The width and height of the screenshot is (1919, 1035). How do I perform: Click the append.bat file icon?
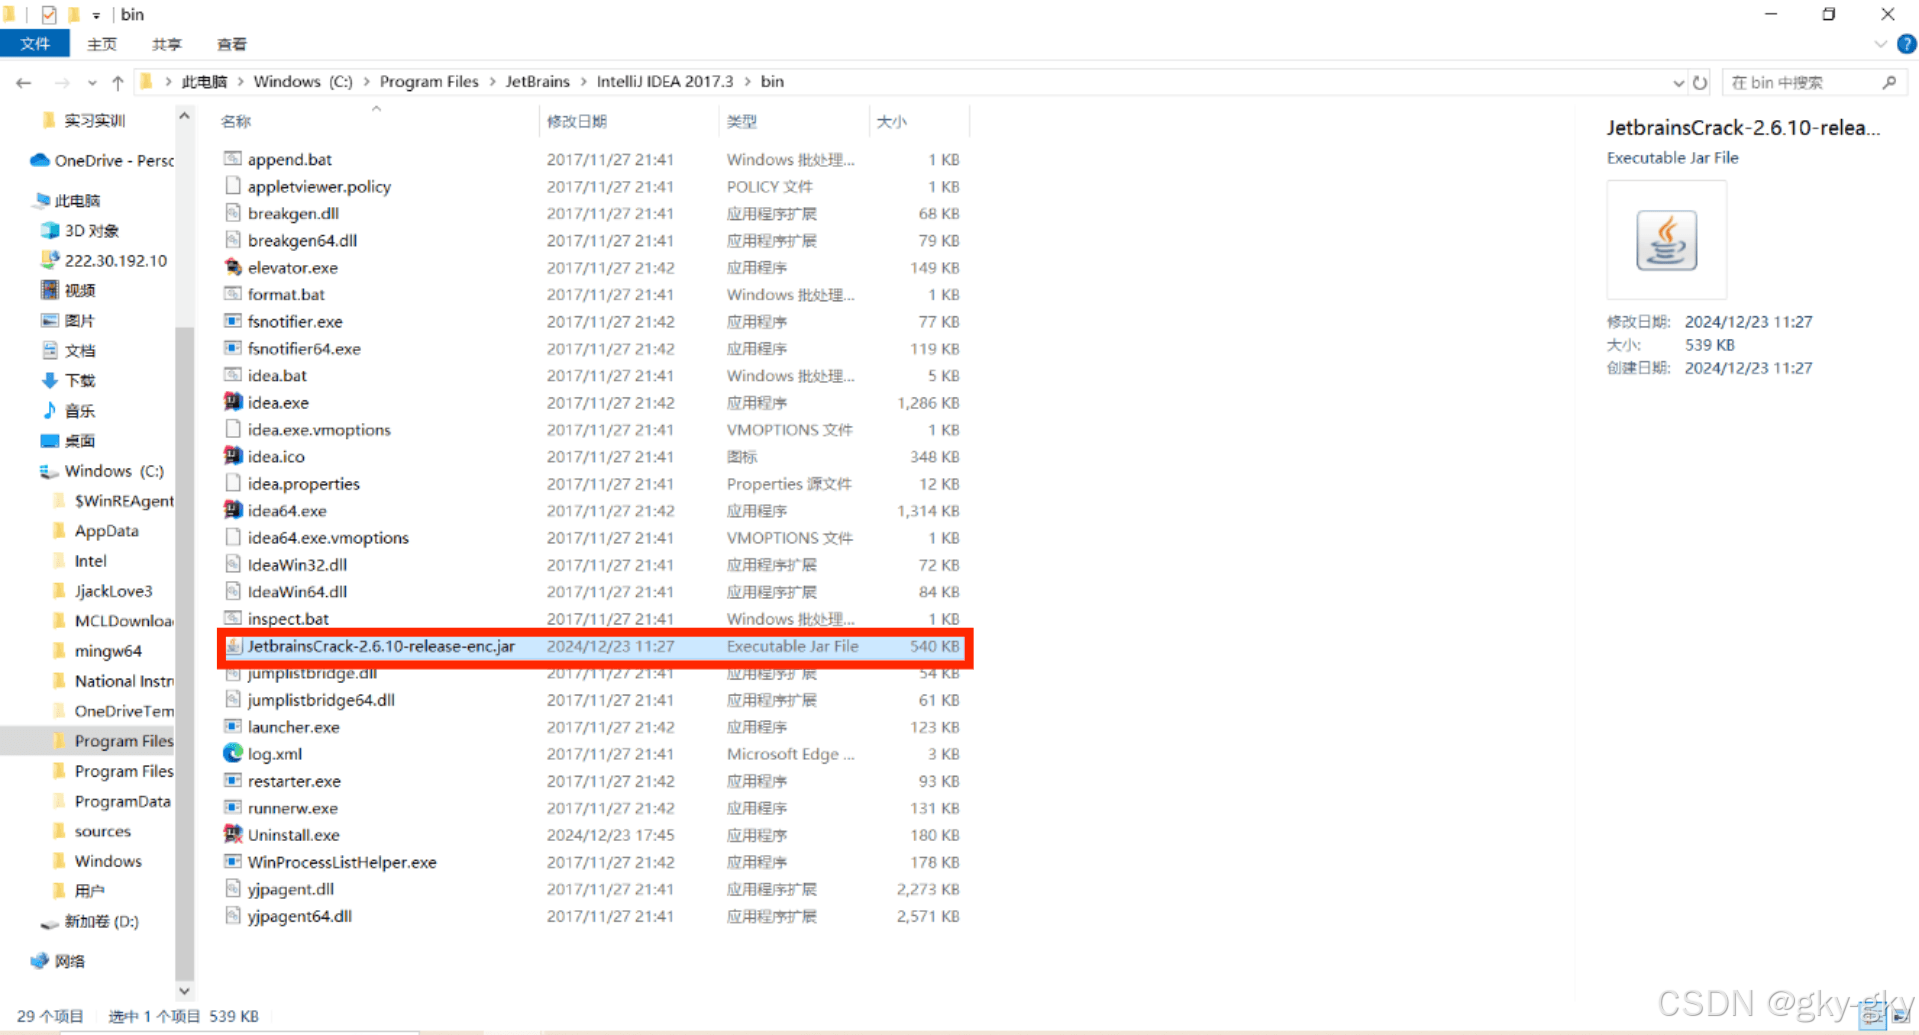[233, 159]
